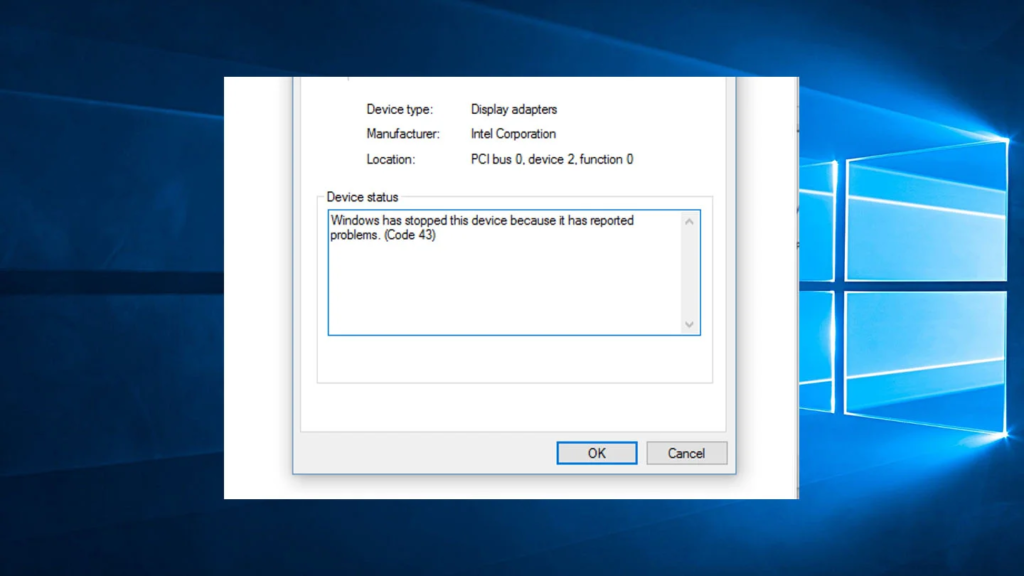
Task: Click the white margin left of the dialog
Action: [258, 287]
